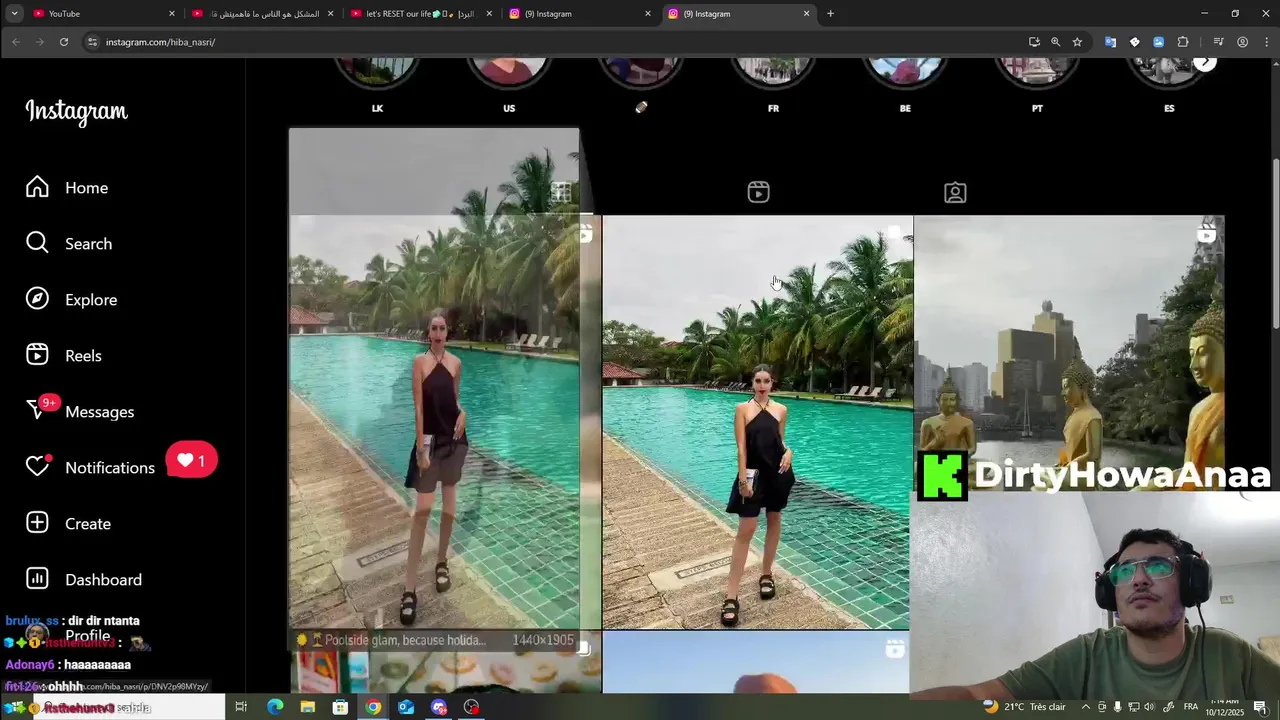Open the weather widget showing 21°C
The height and width of the screenshot is (720, 1280).
(1023, 707)
